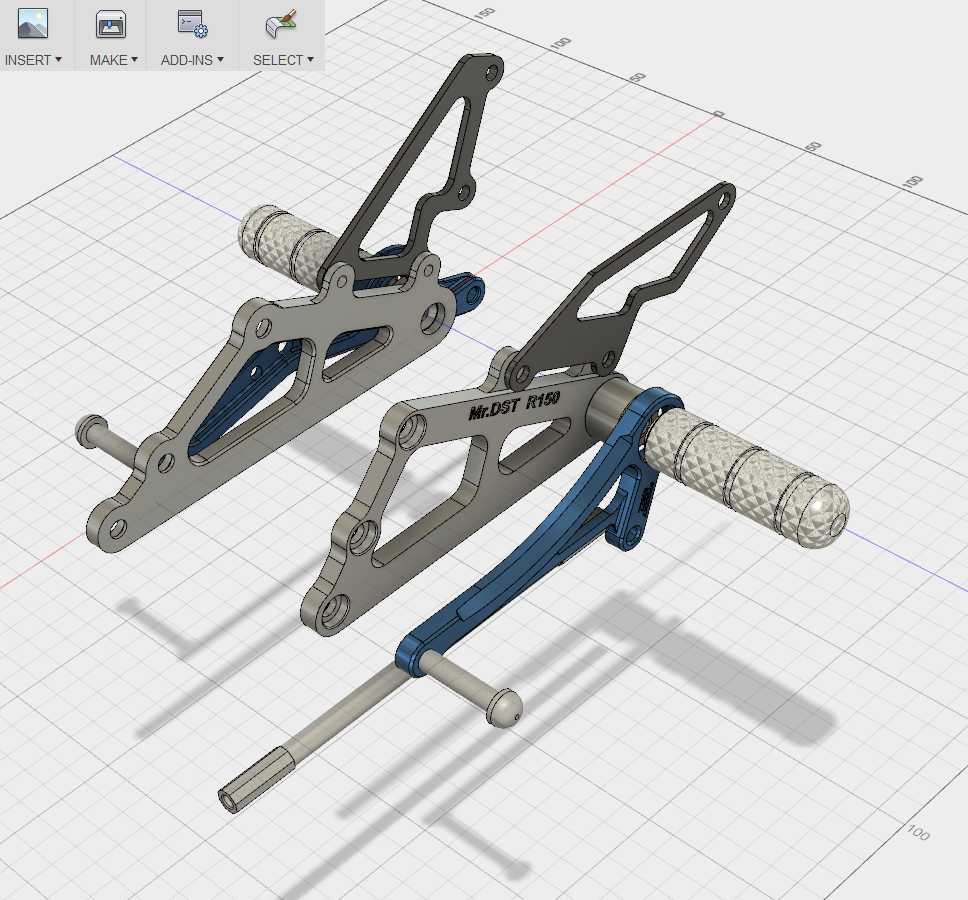Open the INSERT dropdown menu
This screenshot has width=968, height=900.
pos(33,60)
